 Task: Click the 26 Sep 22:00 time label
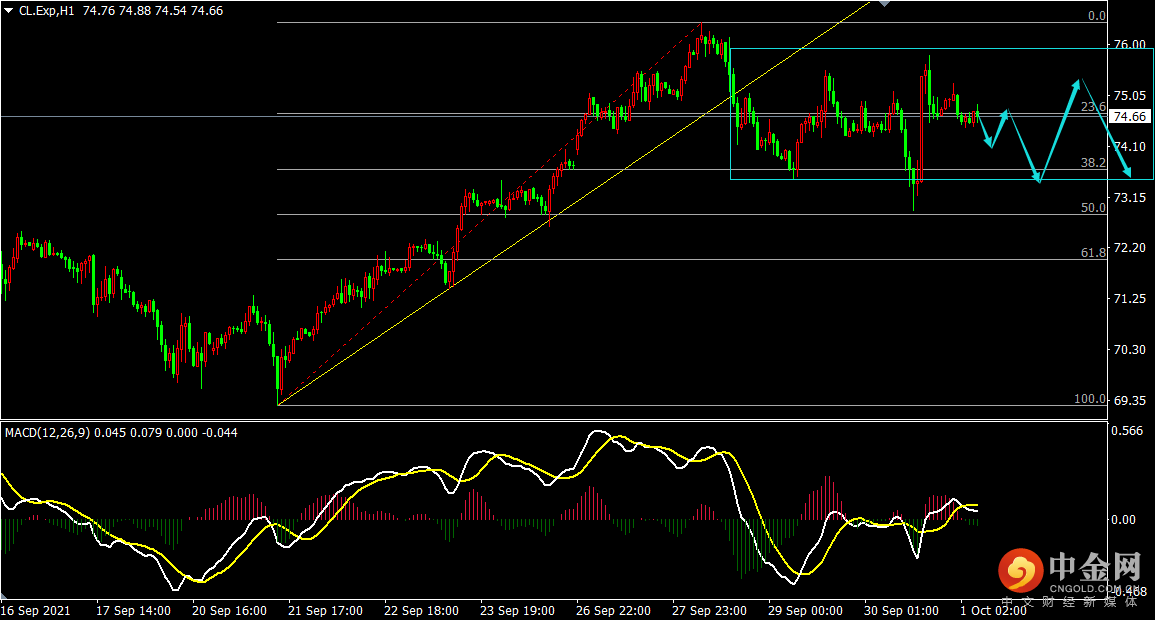(x=614, y=611)
